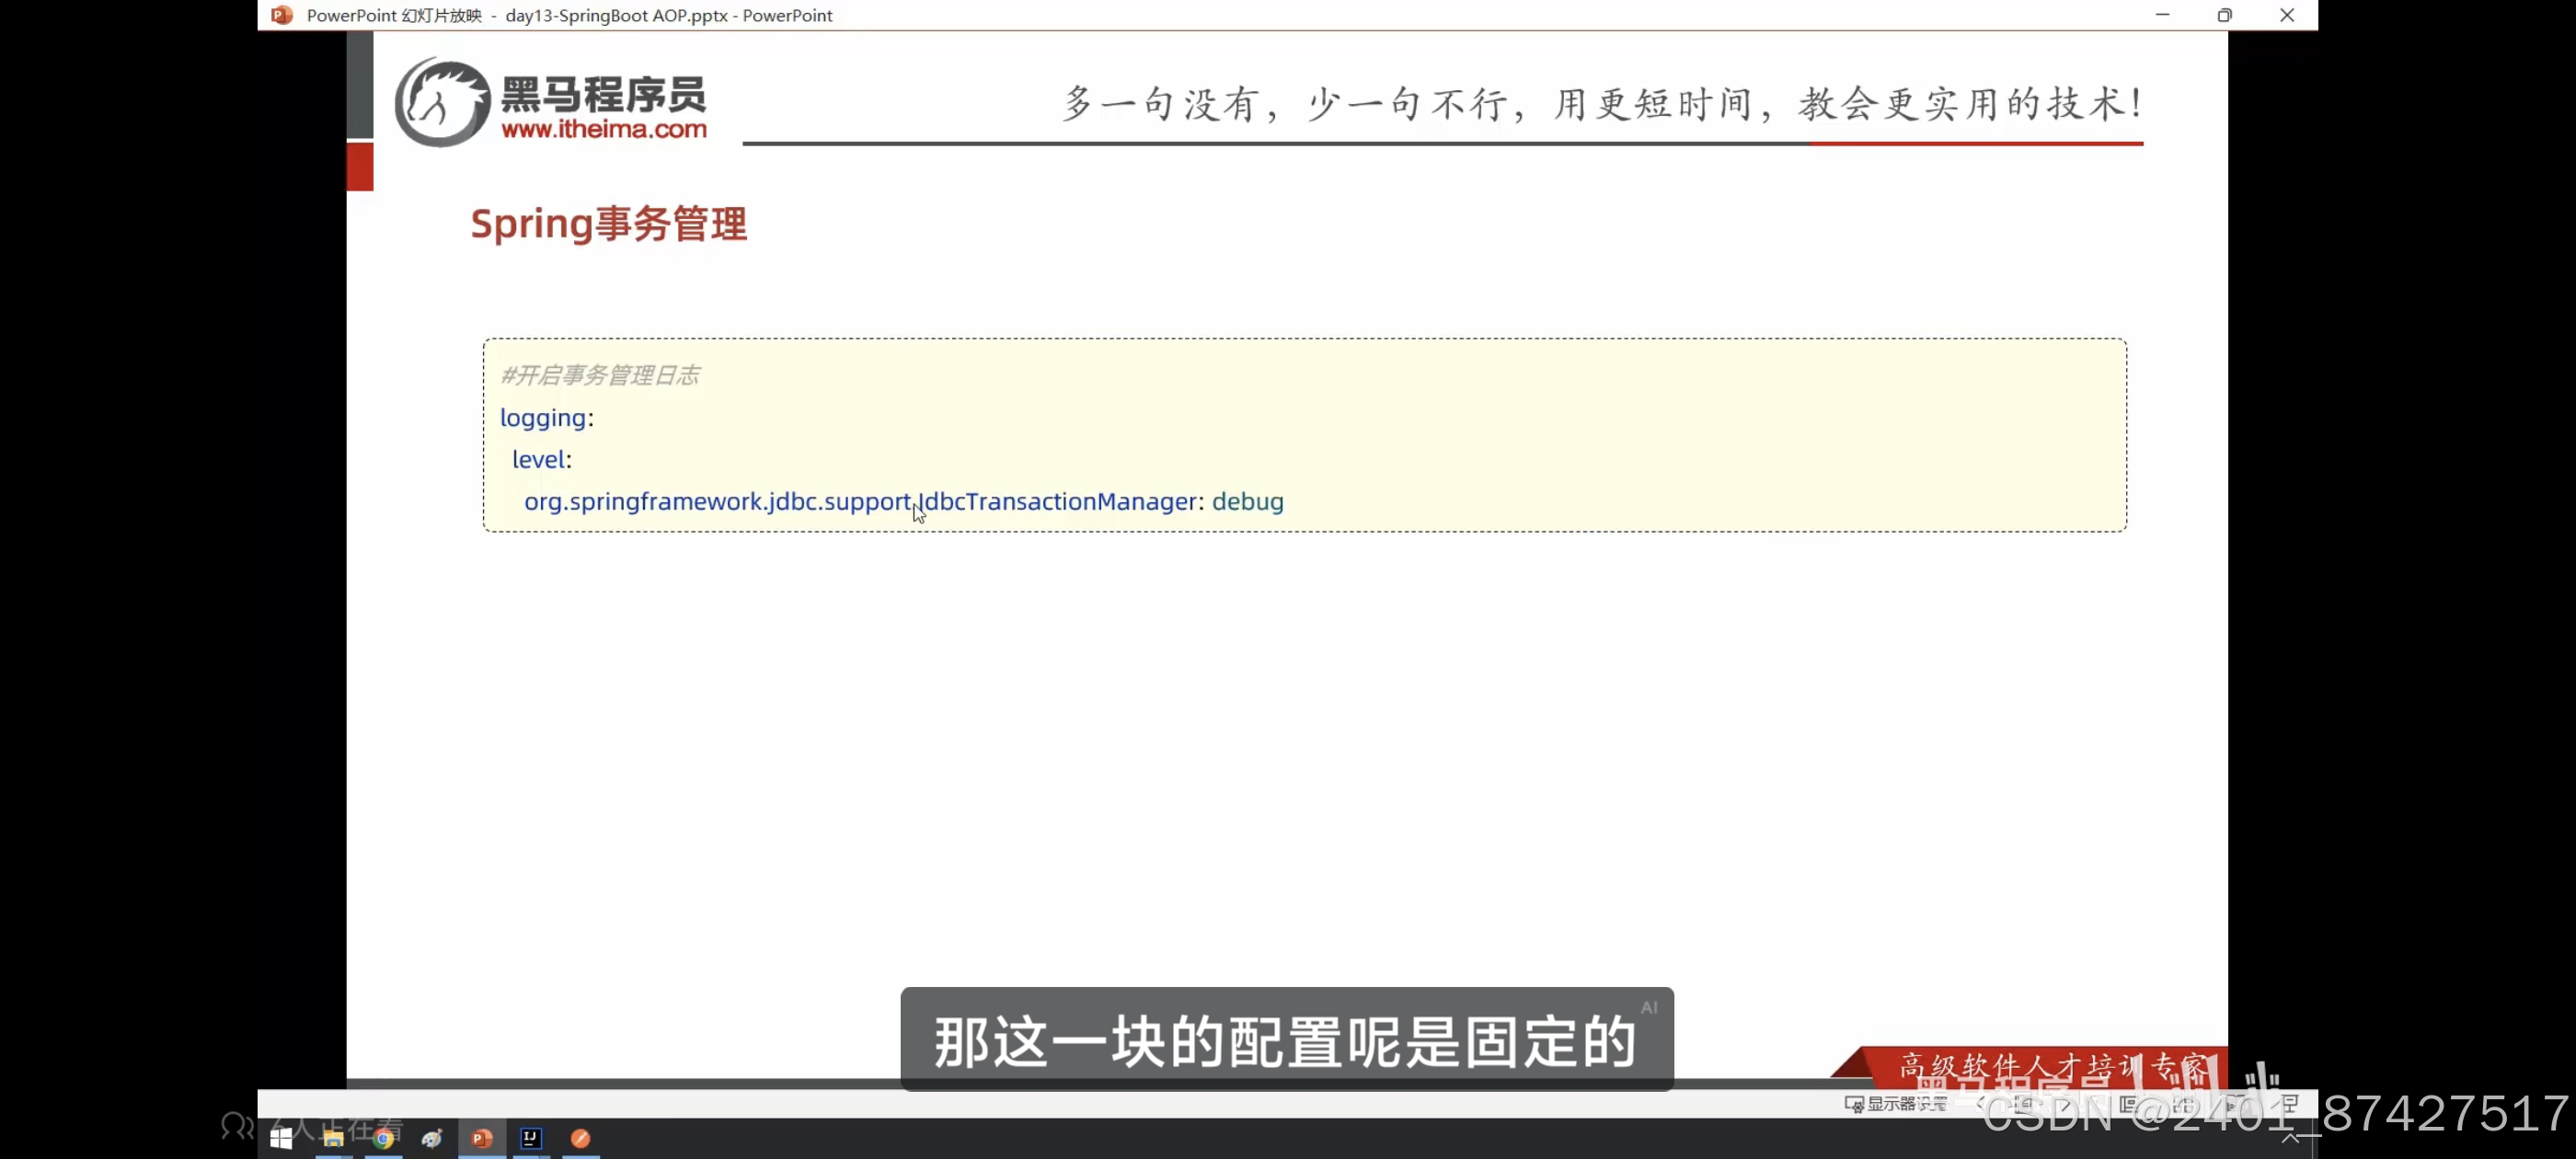This screenshot has width=2576, height=1159.
Task: Open File Explorer from the taskbar
Action: [333, 1138]
